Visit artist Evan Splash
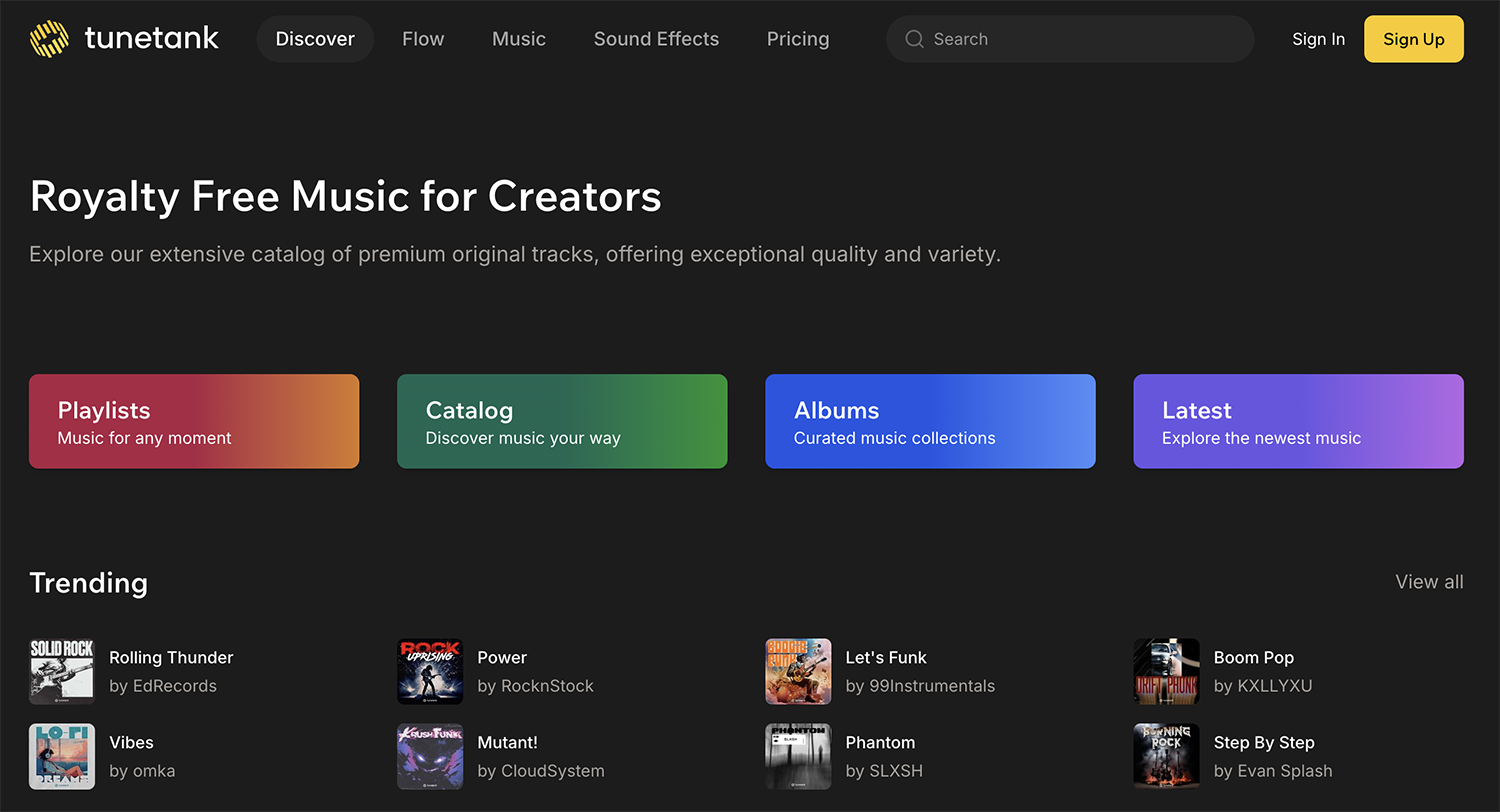Viewport: 1500px width, 812px height. pyautogui.click(x=1273, y=771)
